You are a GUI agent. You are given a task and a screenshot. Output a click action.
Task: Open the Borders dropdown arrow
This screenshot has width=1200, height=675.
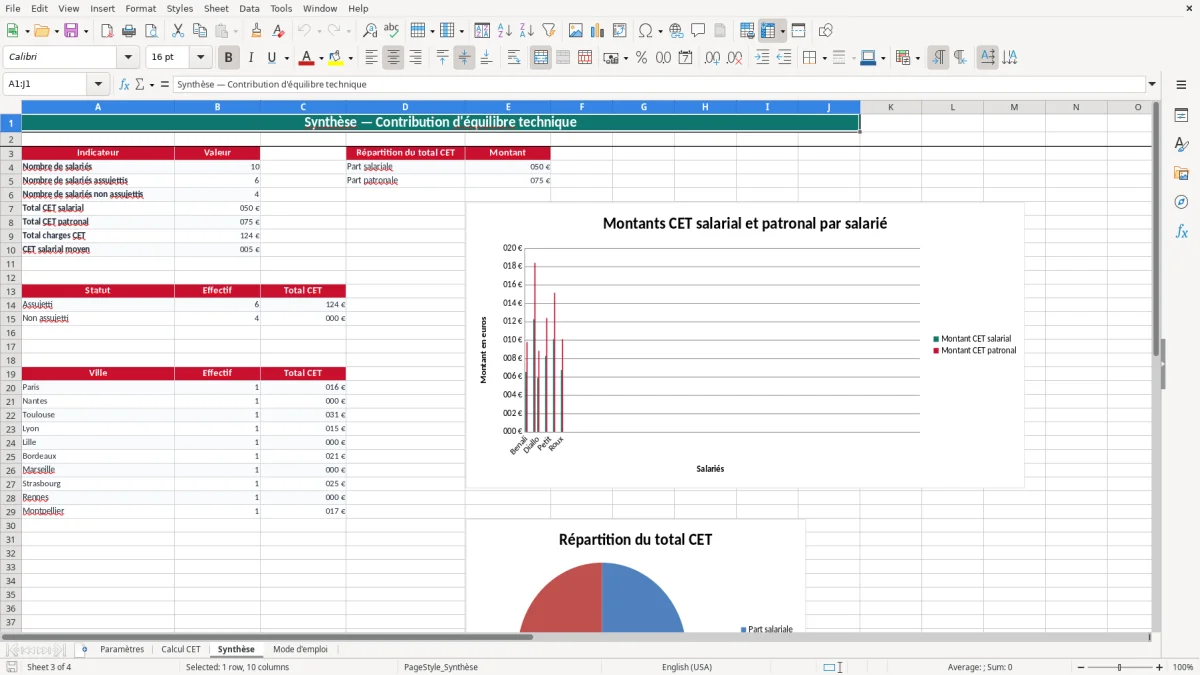click(x=824, y=58)
